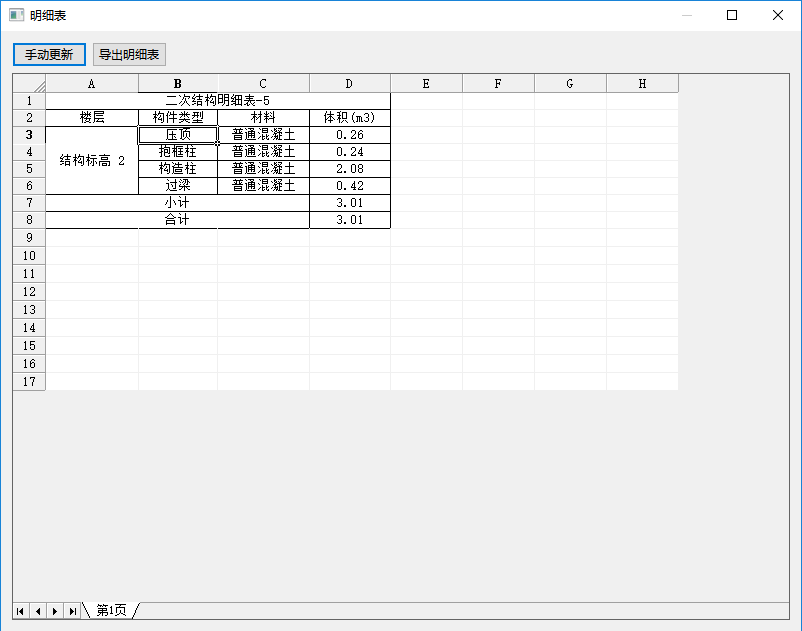Click the select-all corner of the grid
The height and width of the screenshot is (631, 802).
(x=29, y=83)
